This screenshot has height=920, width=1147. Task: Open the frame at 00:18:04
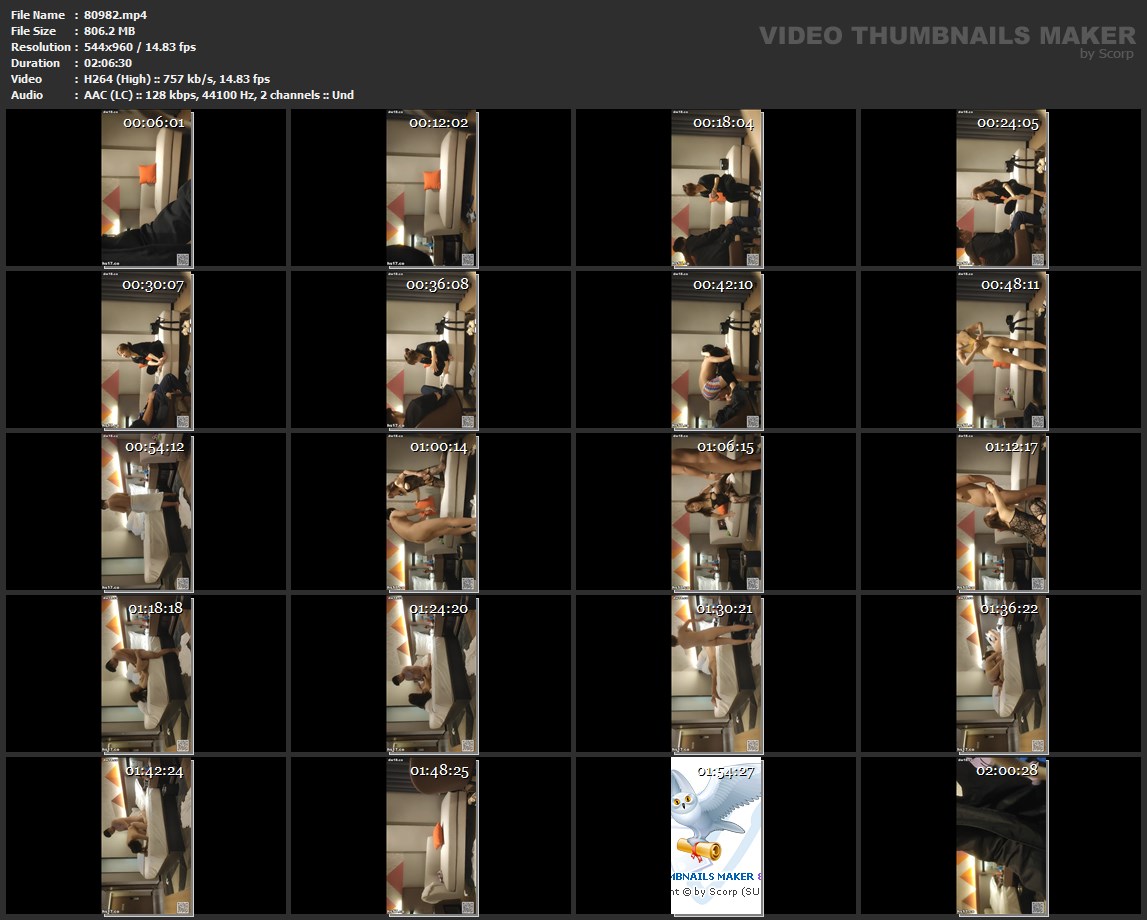click(717, 188)
